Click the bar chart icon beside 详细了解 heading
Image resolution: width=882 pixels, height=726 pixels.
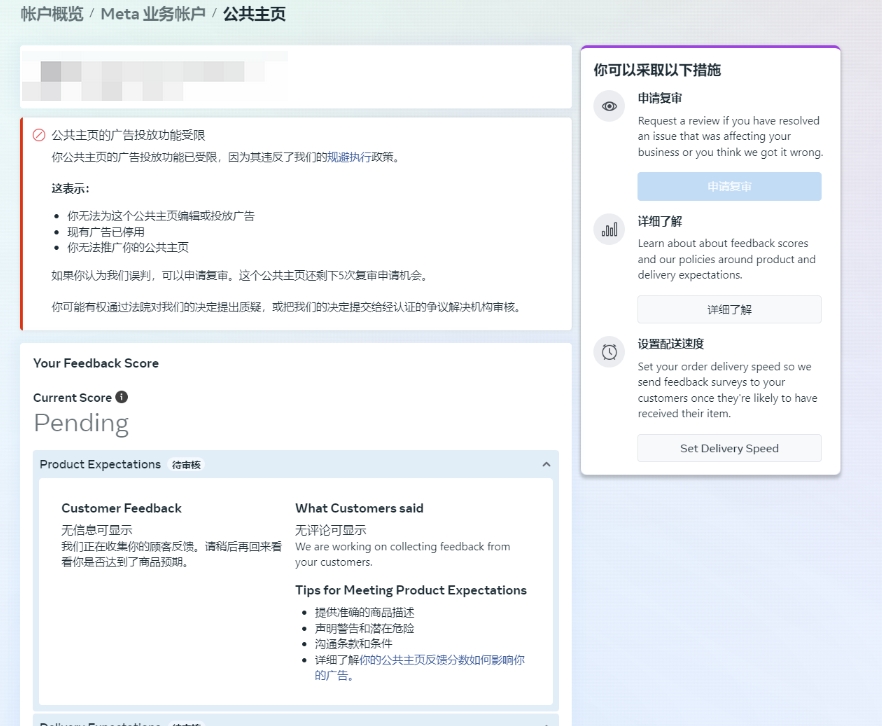point(609,229)
